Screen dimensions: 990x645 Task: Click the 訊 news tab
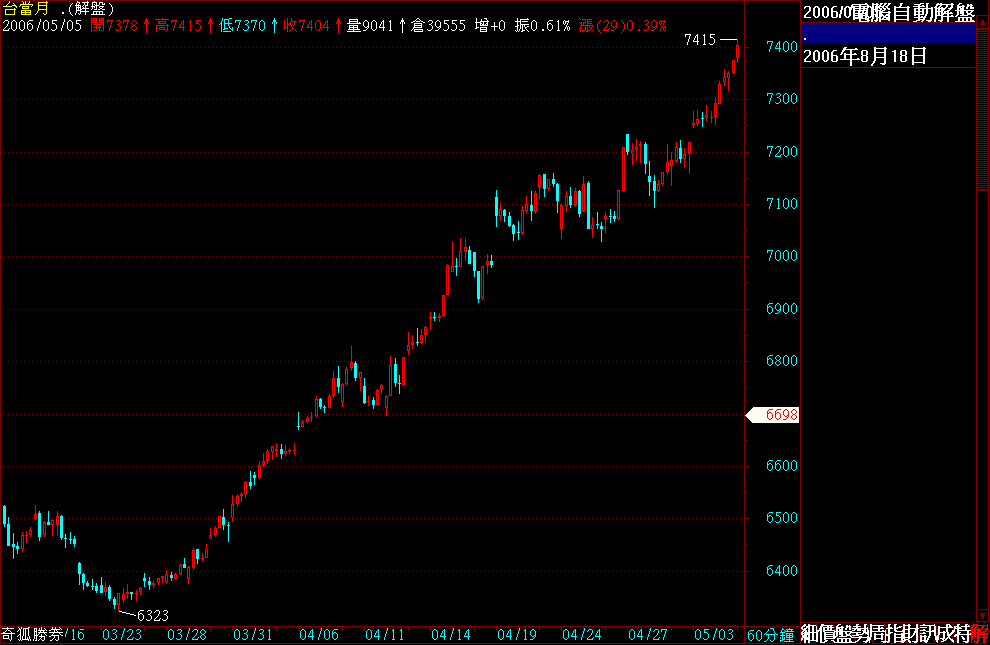934,634
